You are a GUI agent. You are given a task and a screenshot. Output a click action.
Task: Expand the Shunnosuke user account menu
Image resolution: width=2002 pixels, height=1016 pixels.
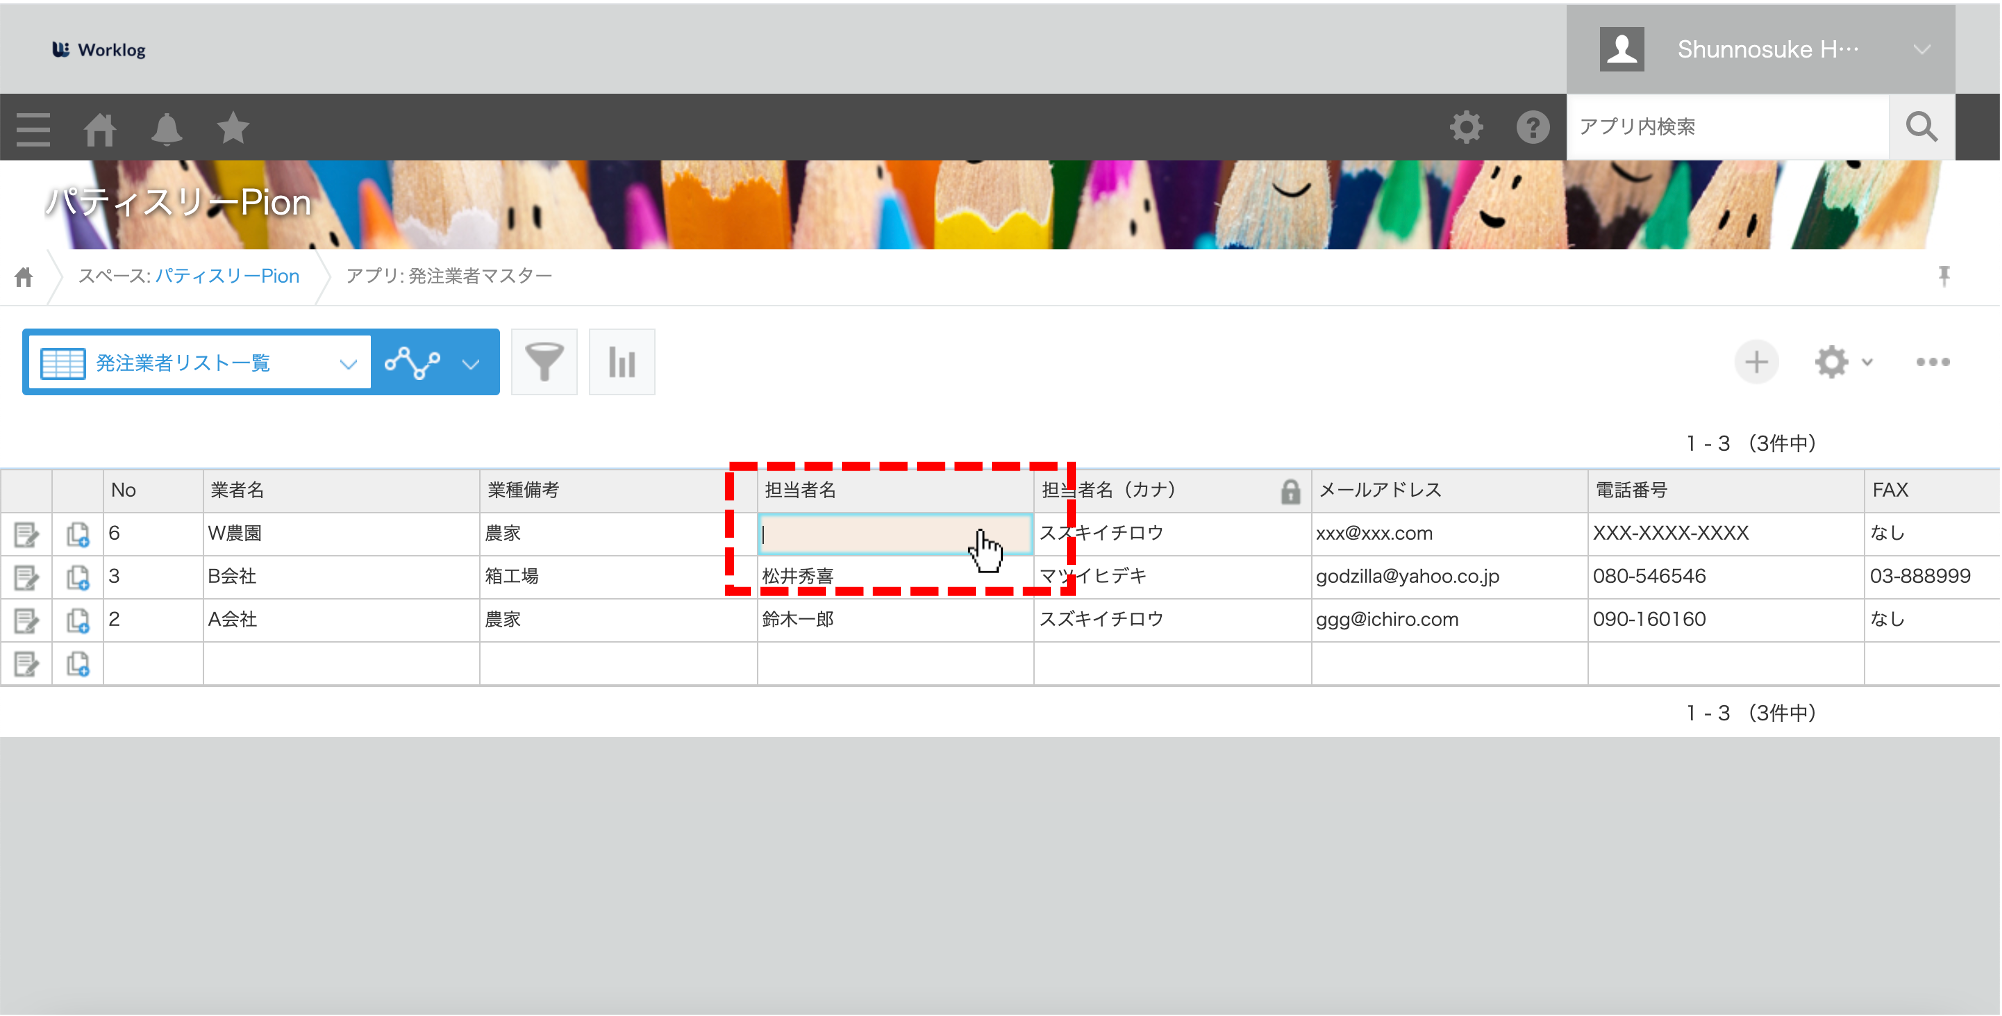1921,50
